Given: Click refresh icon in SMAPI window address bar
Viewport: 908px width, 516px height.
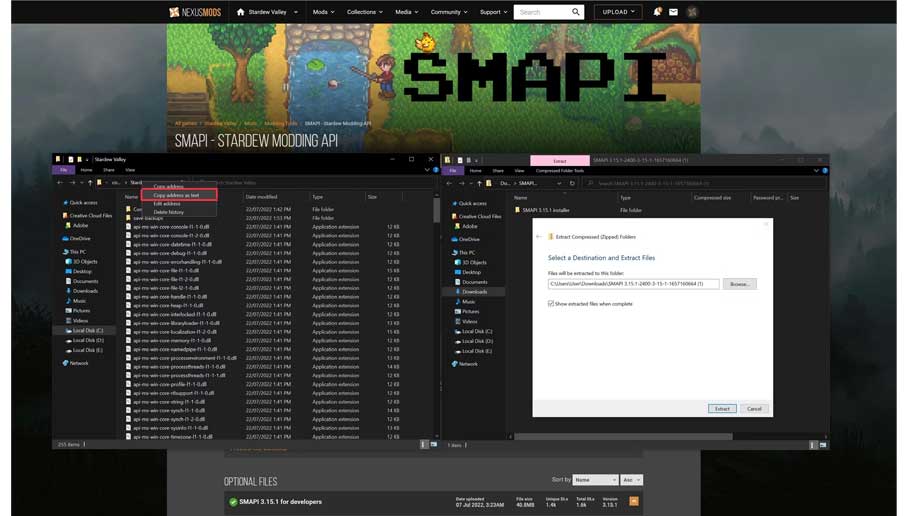Looking at the screenshot, I should 572,183.
